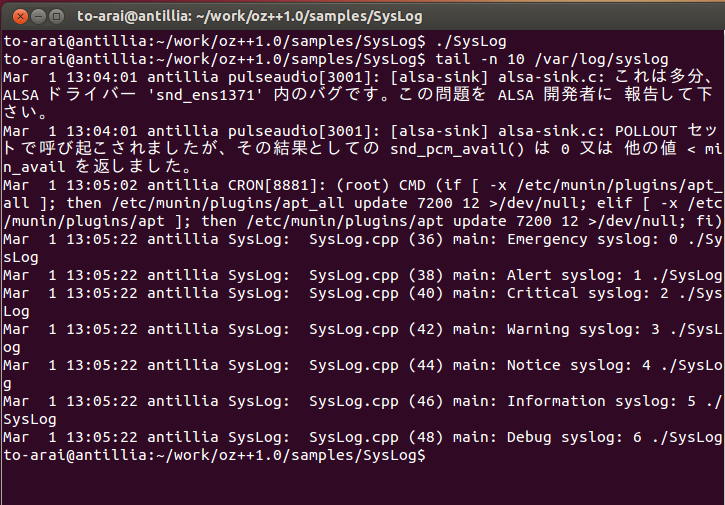Minimize the terminal window
The height and width of the screenshot is (505, 725).
38,17
